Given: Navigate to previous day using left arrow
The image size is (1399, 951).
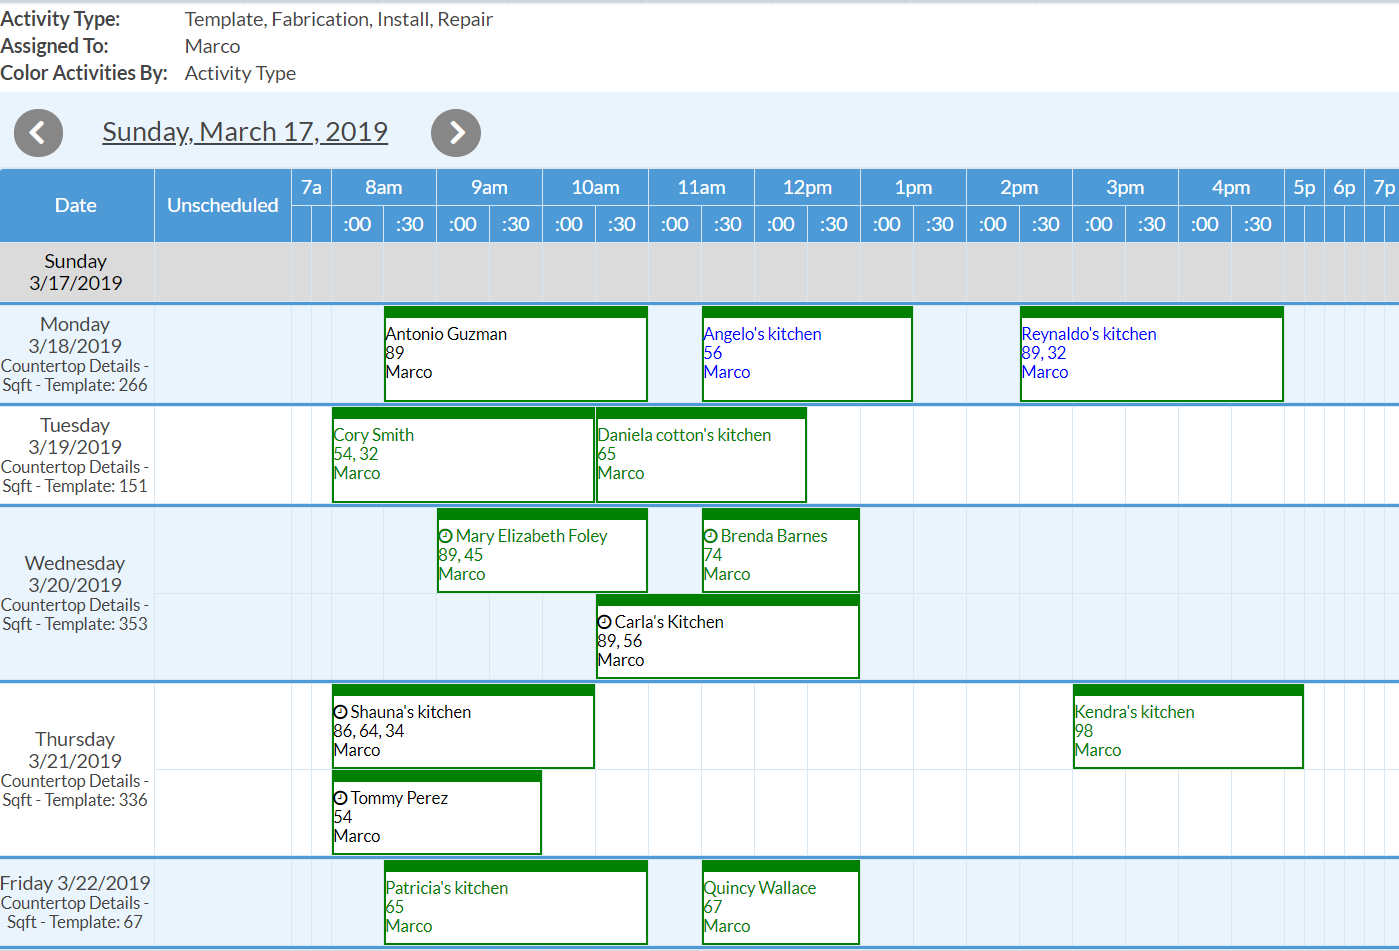Looking at the screenshot, I should pos(38,132).
